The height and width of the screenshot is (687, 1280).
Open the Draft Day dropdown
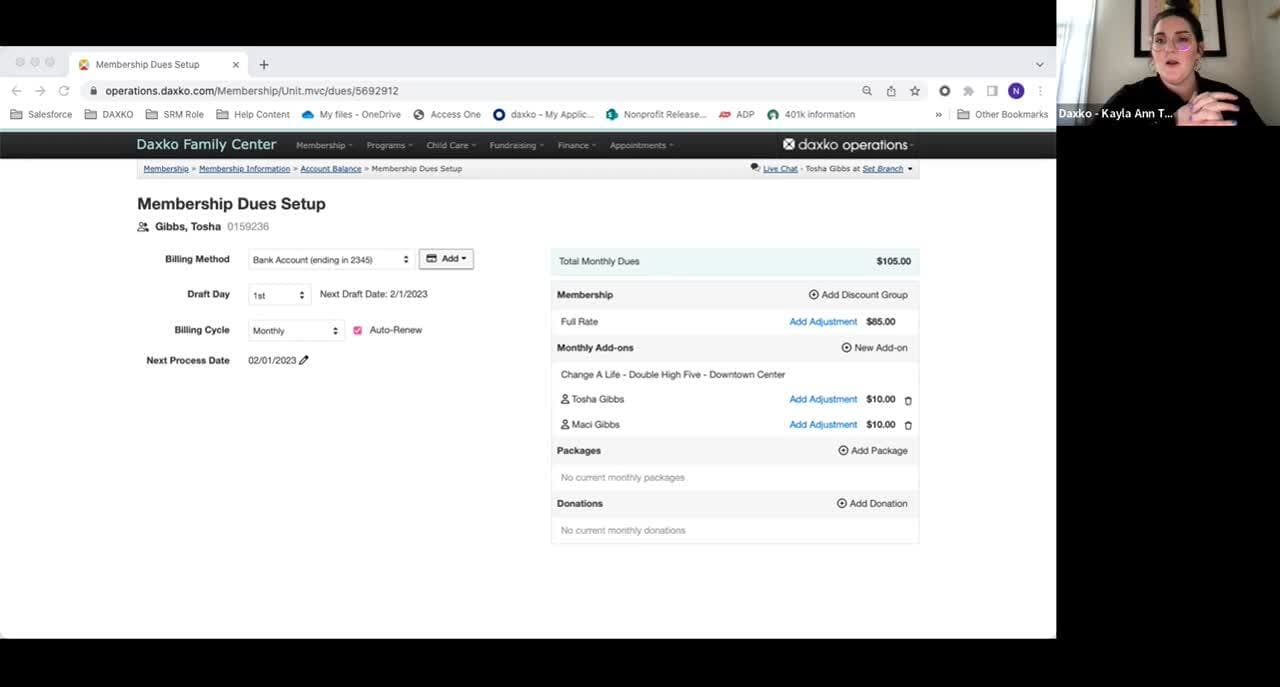click(x=279, y=295)
